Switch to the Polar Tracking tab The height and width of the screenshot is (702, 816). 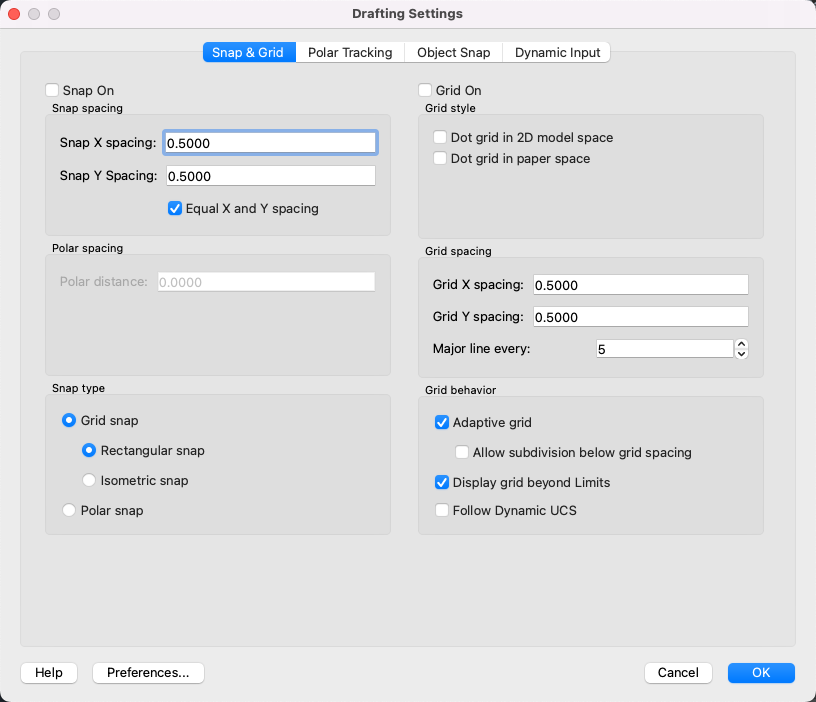point(350,52)
